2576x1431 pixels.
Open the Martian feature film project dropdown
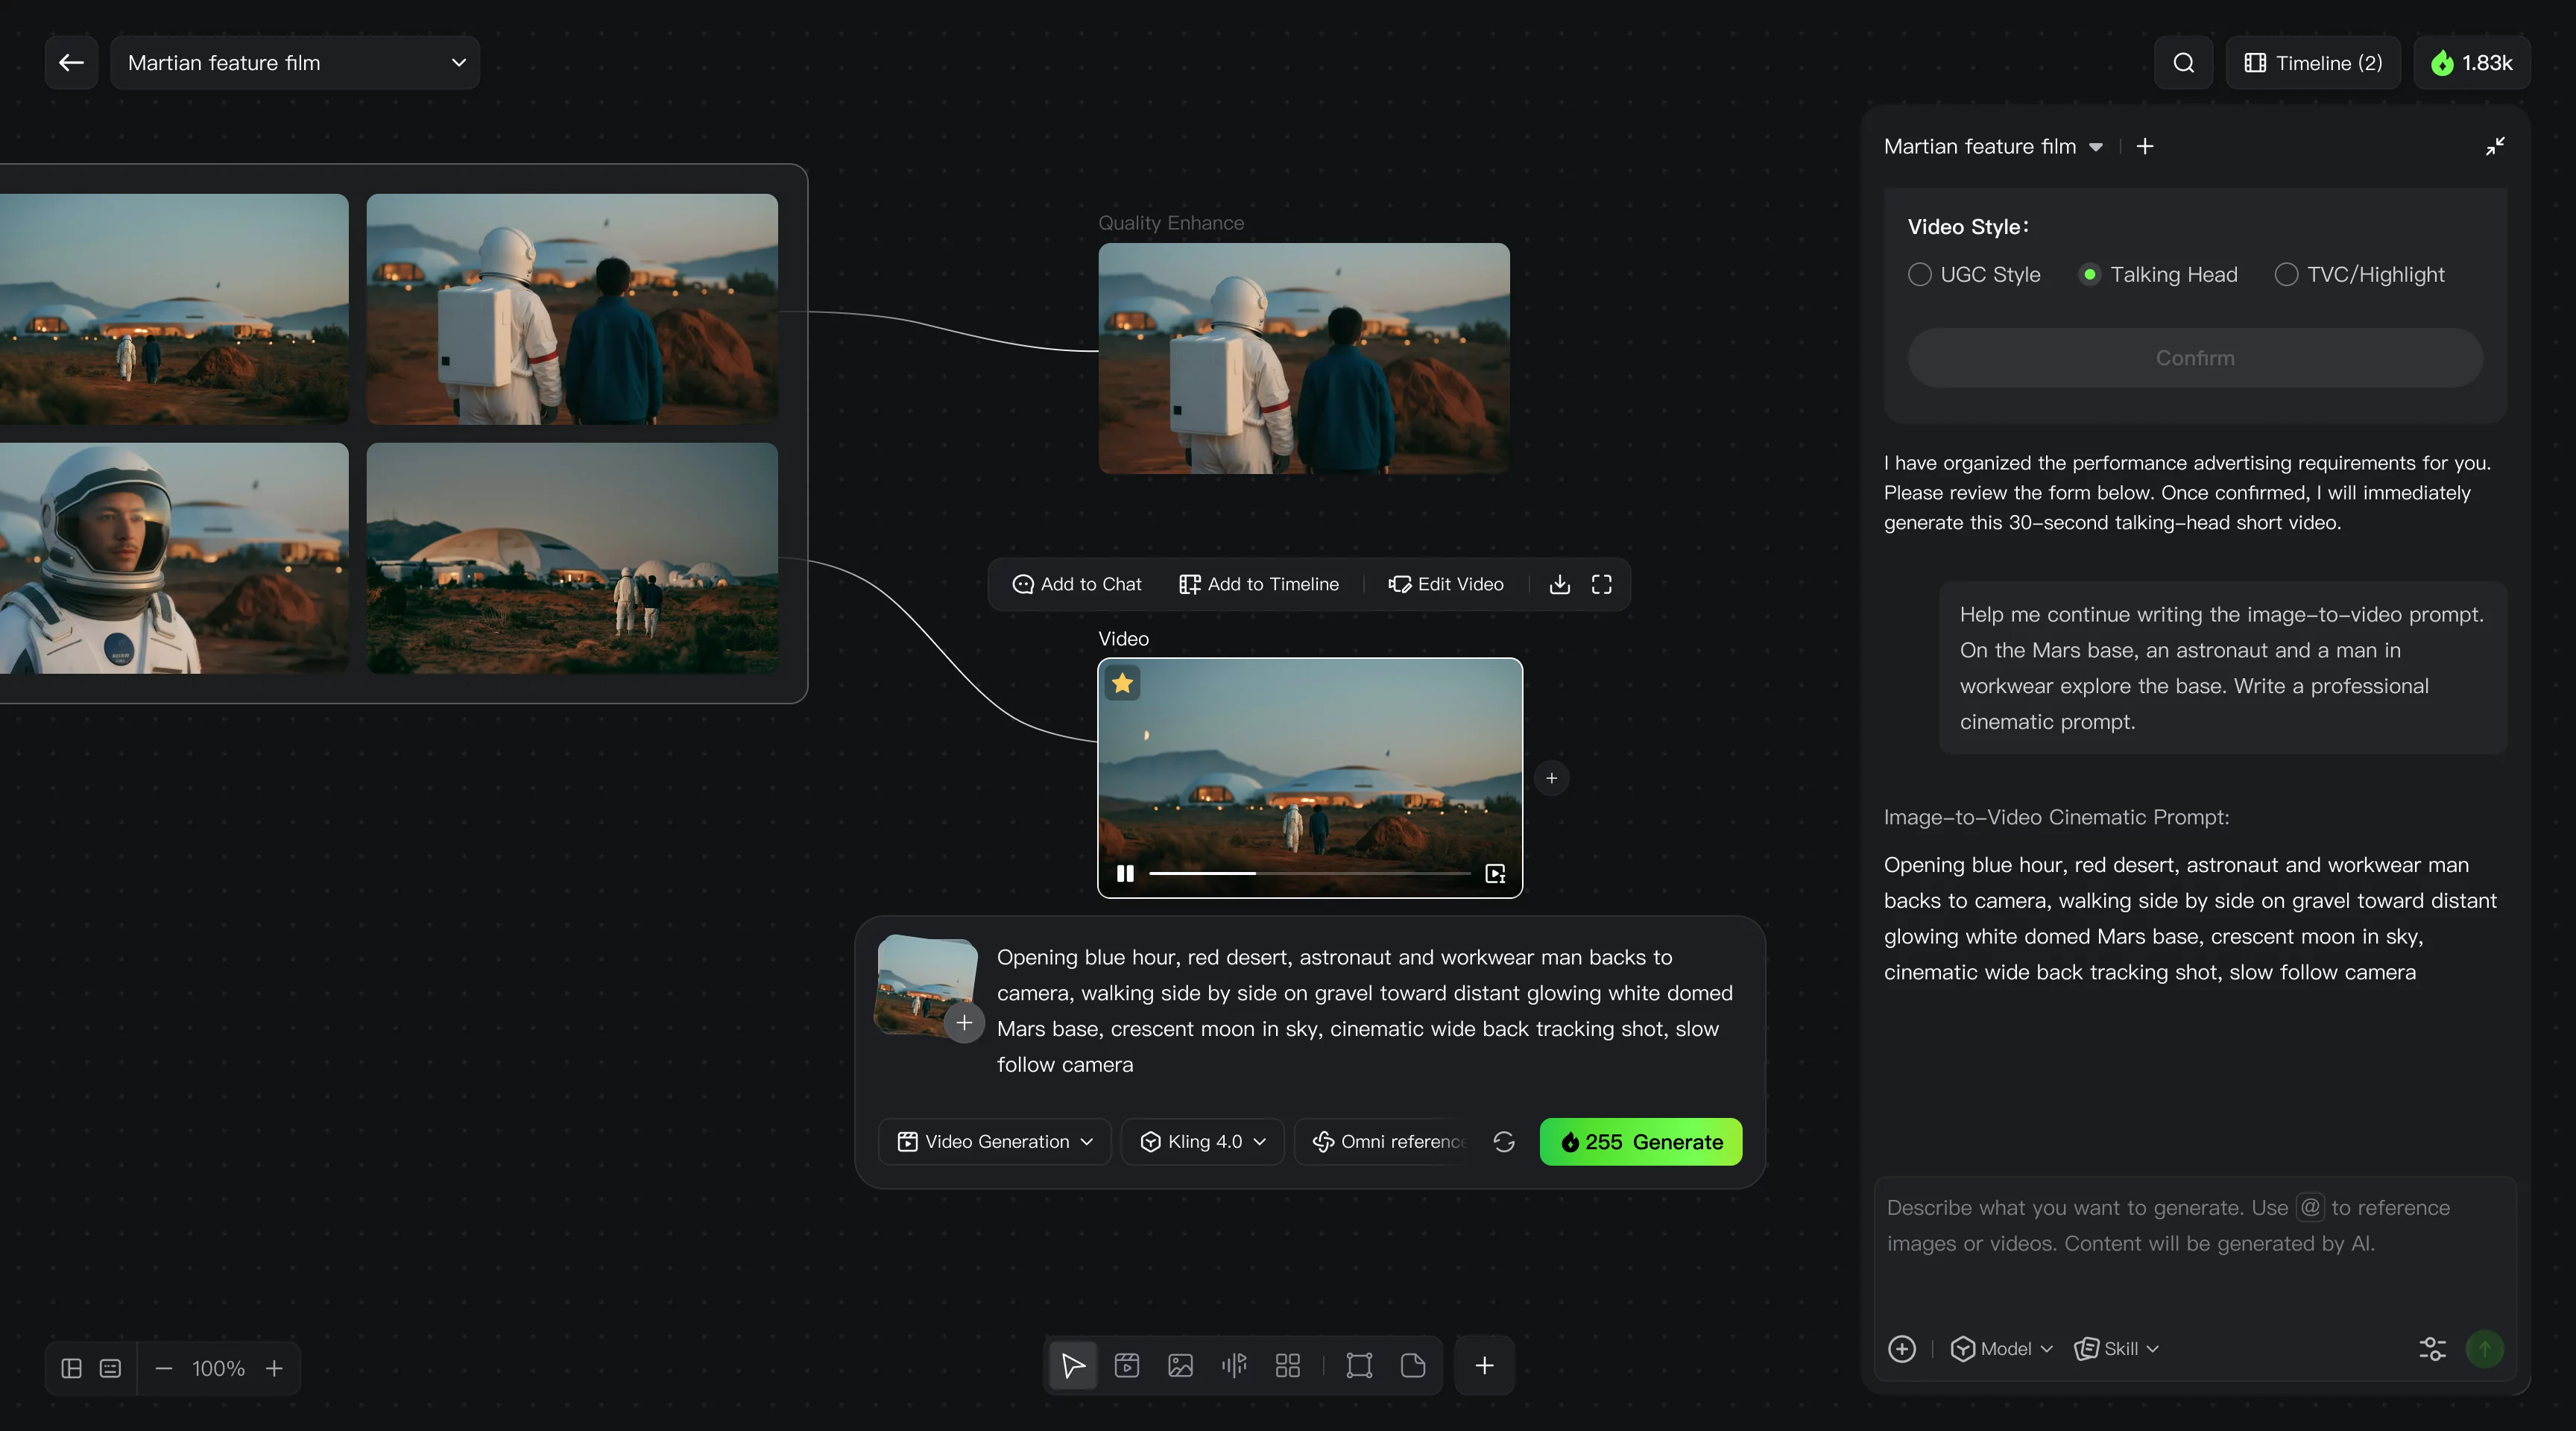(295, 63)
